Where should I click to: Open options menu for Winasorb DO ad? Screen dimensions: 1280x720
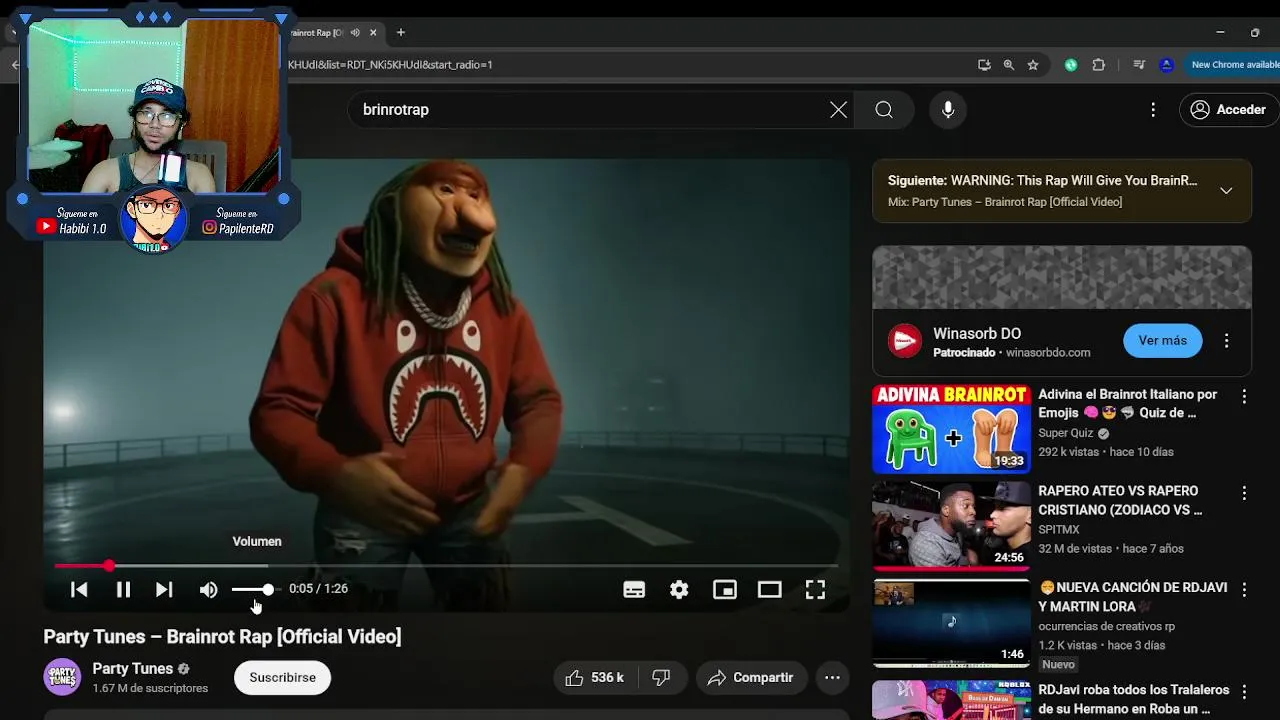point(1226,341)
